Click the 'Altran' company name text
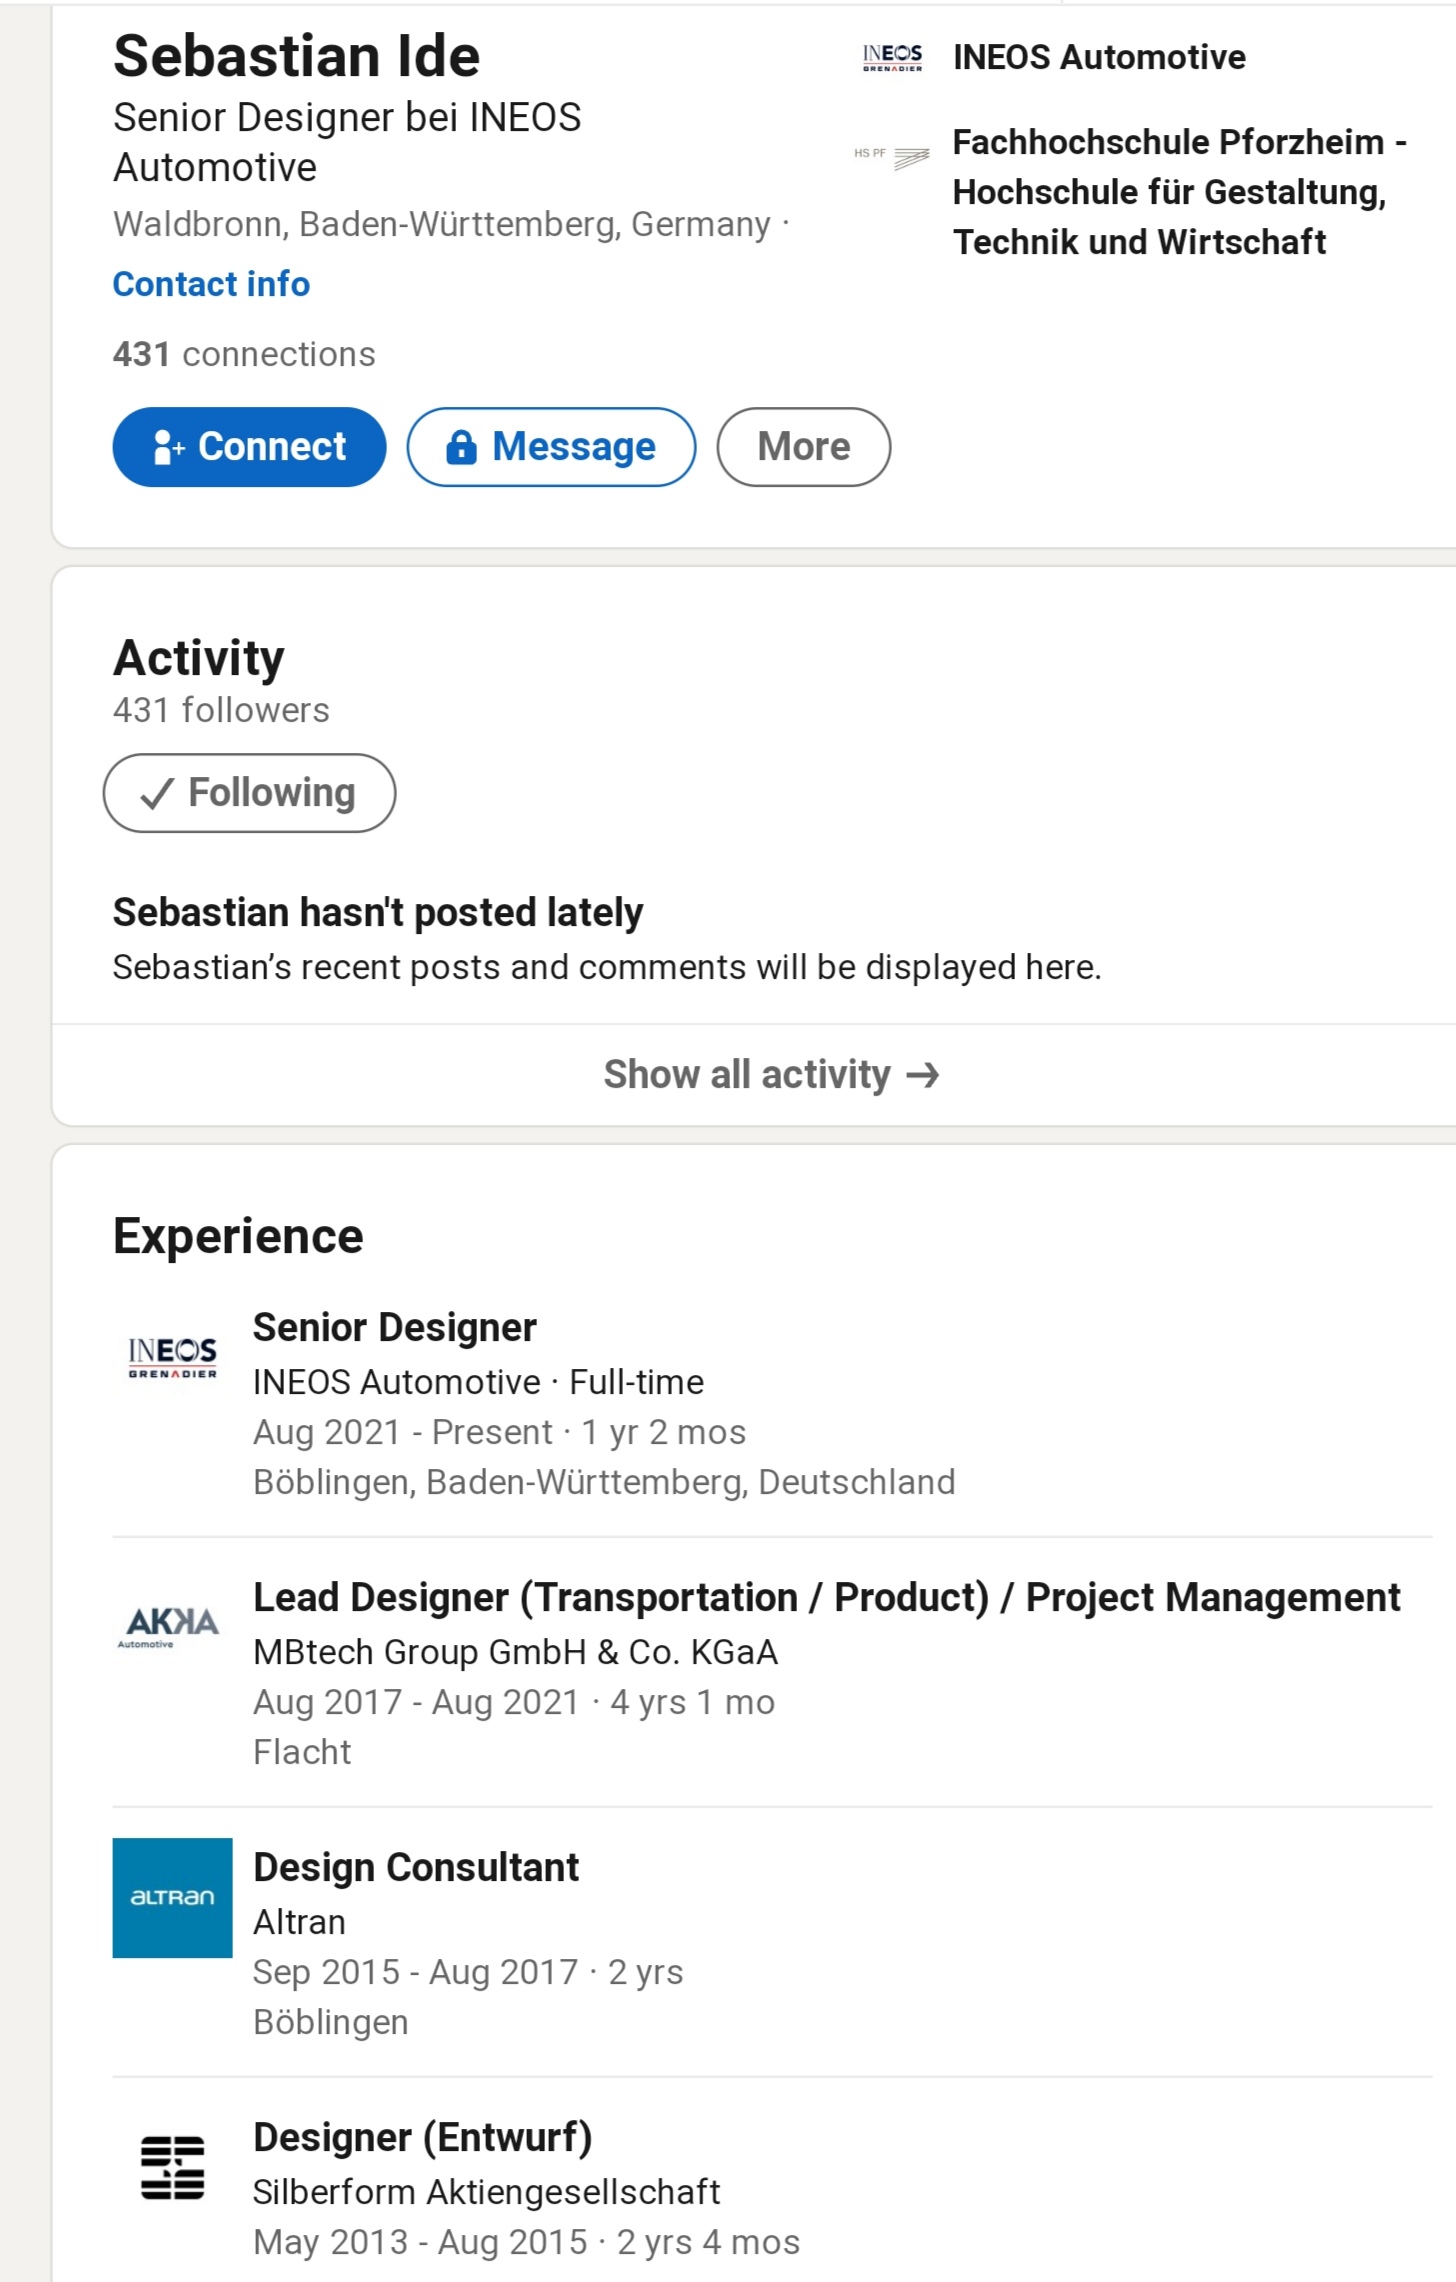 (x=299, y=1922)
